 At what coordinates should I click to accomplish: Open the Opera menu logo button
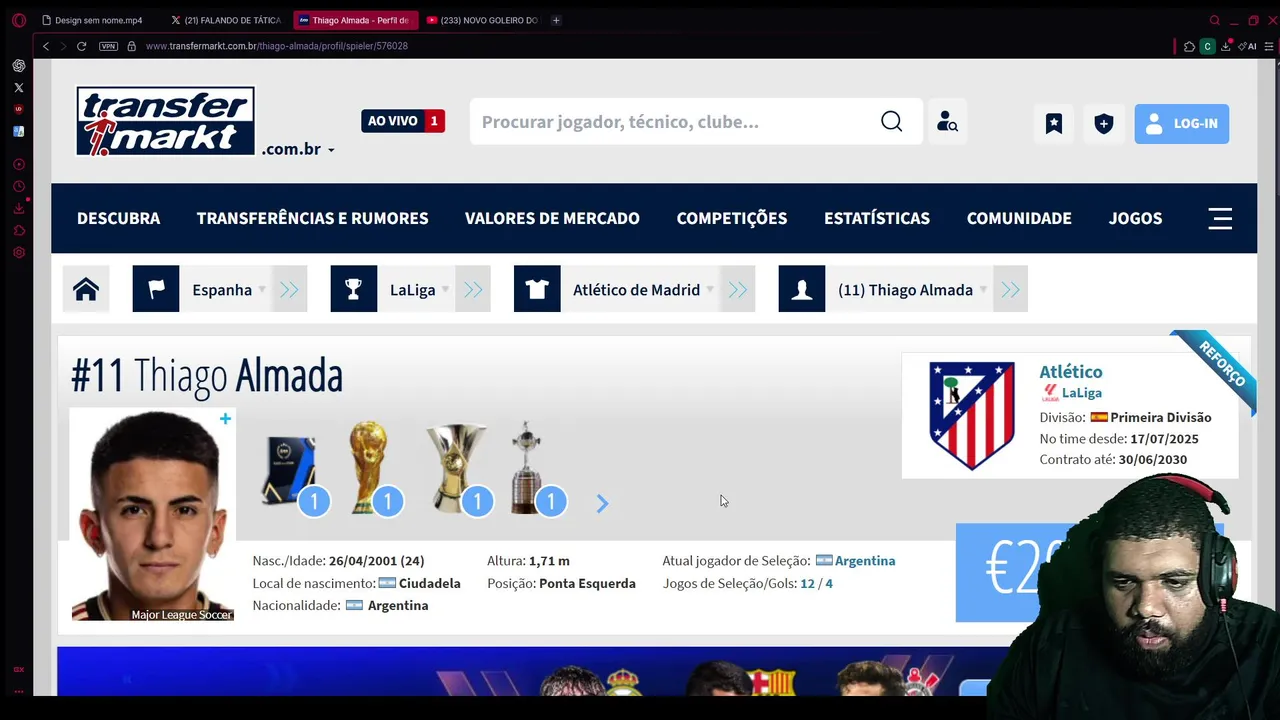pos(18,20)
